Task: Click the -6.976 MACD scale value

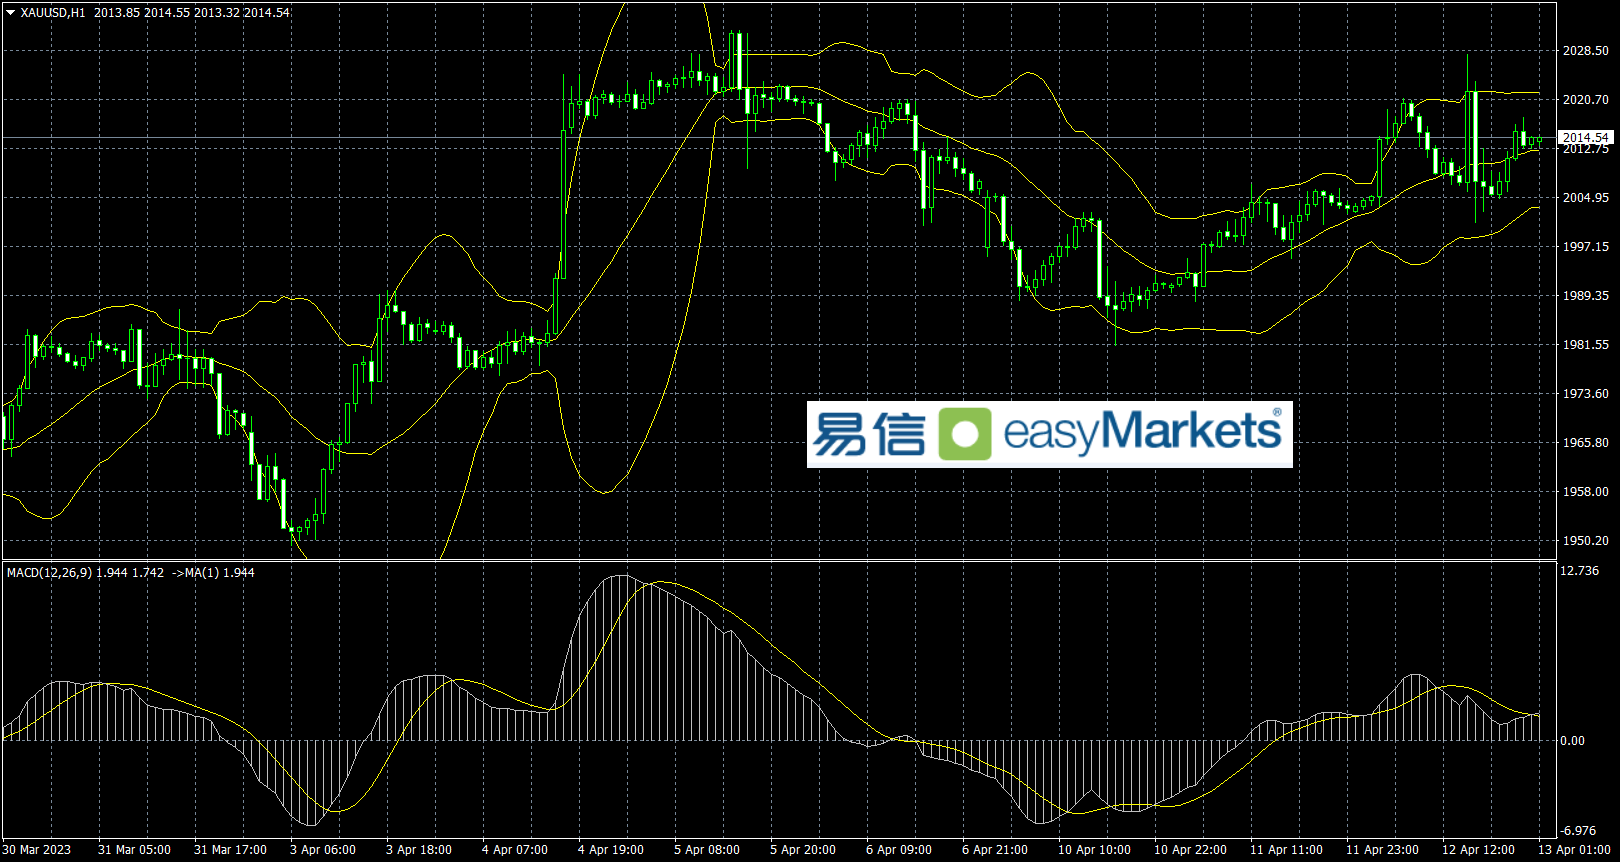Action: (x=1579, y=831)
